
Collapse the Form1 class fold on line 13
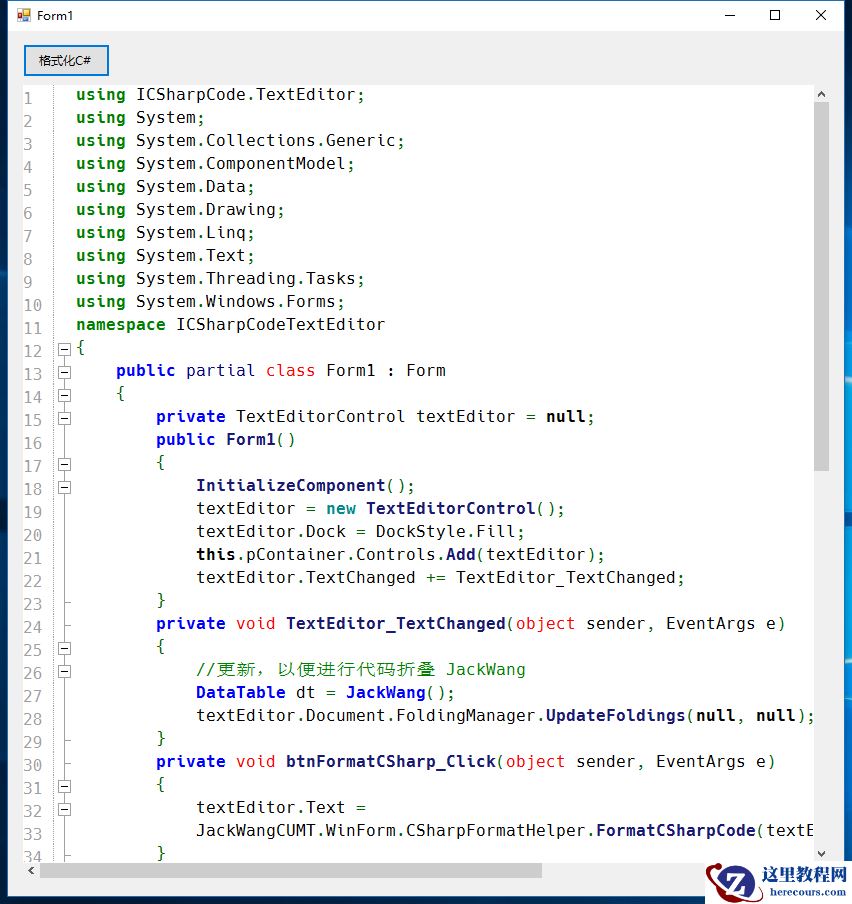pyautogui.click(x=64, y=371)
